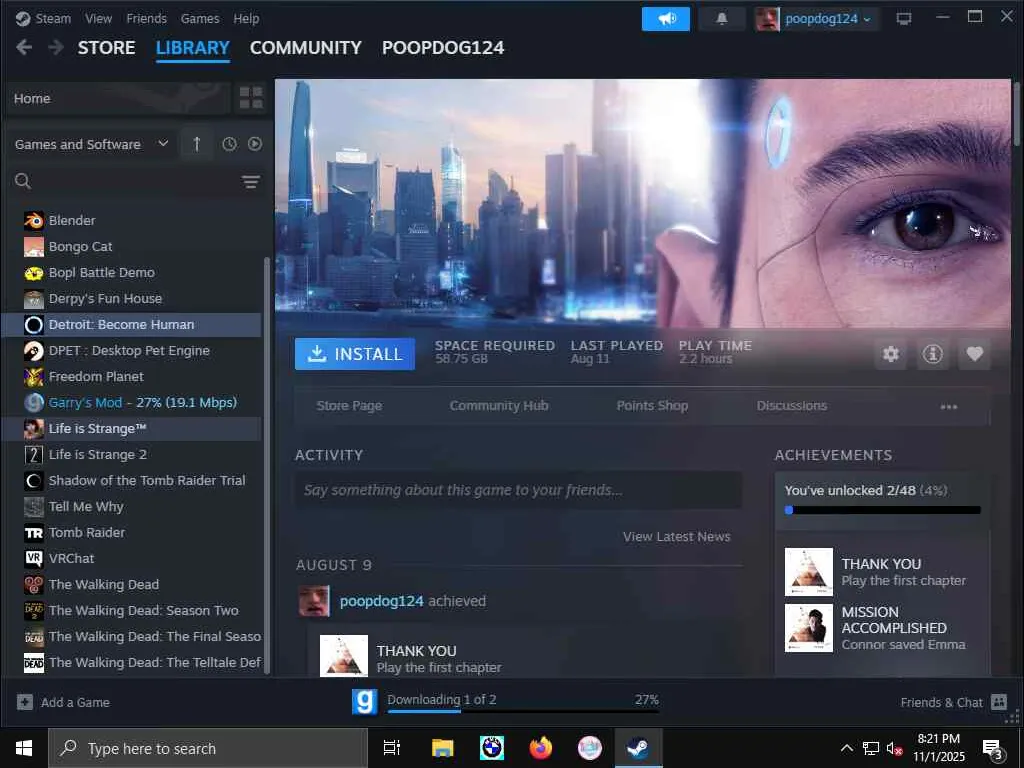Viewport: 1024px width, 768px height.
Task: Click the Add a Game plus icon
Action: point(25,702)
